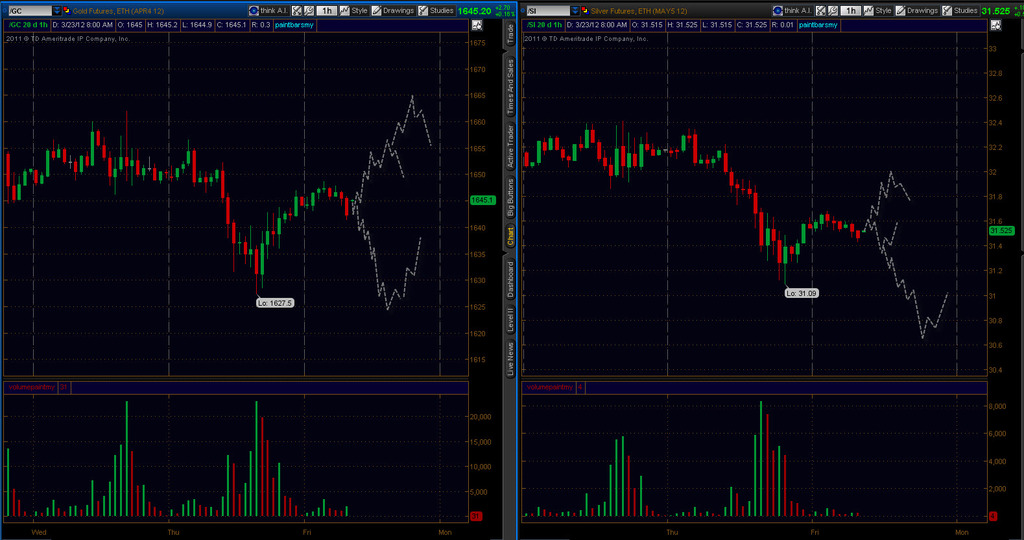Click the /SI symbol input field
1024x540 pixels.
pyautogui.click(x=548, y=10)
